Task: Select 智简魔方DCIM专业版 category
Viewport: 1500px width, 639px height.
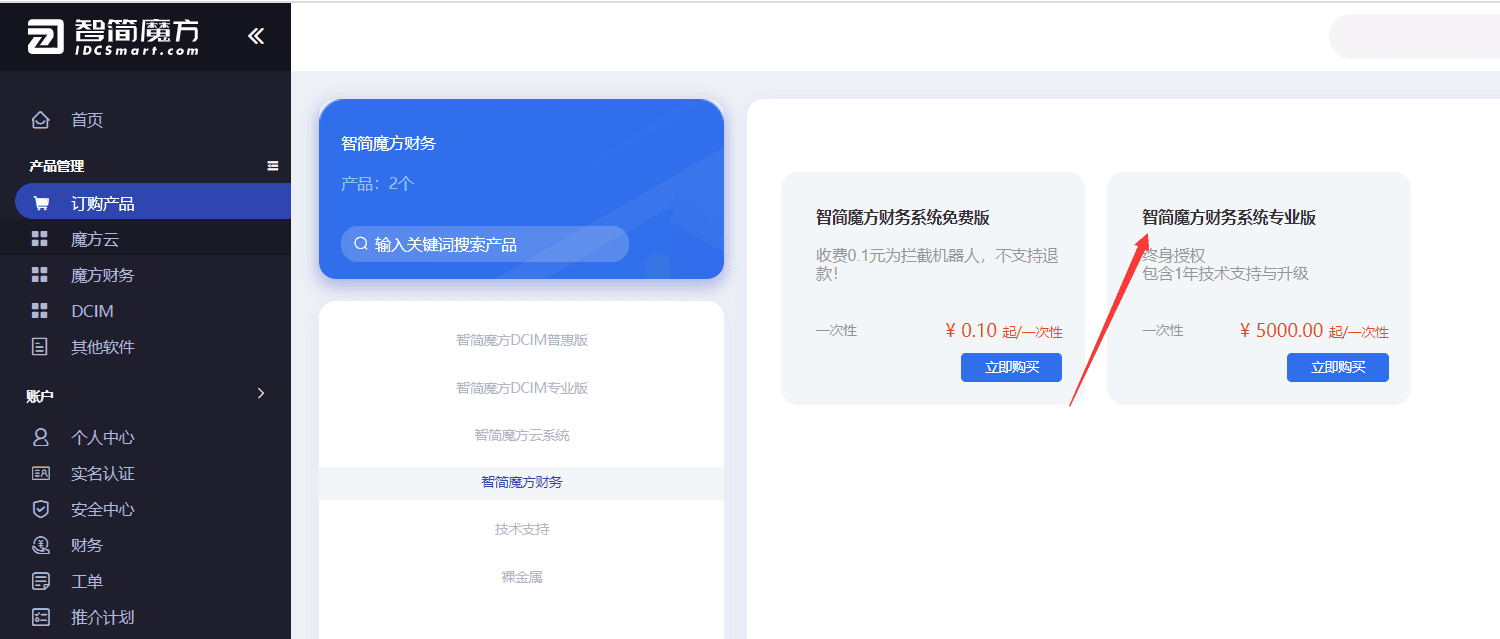Action: click(x=522, y=387)
